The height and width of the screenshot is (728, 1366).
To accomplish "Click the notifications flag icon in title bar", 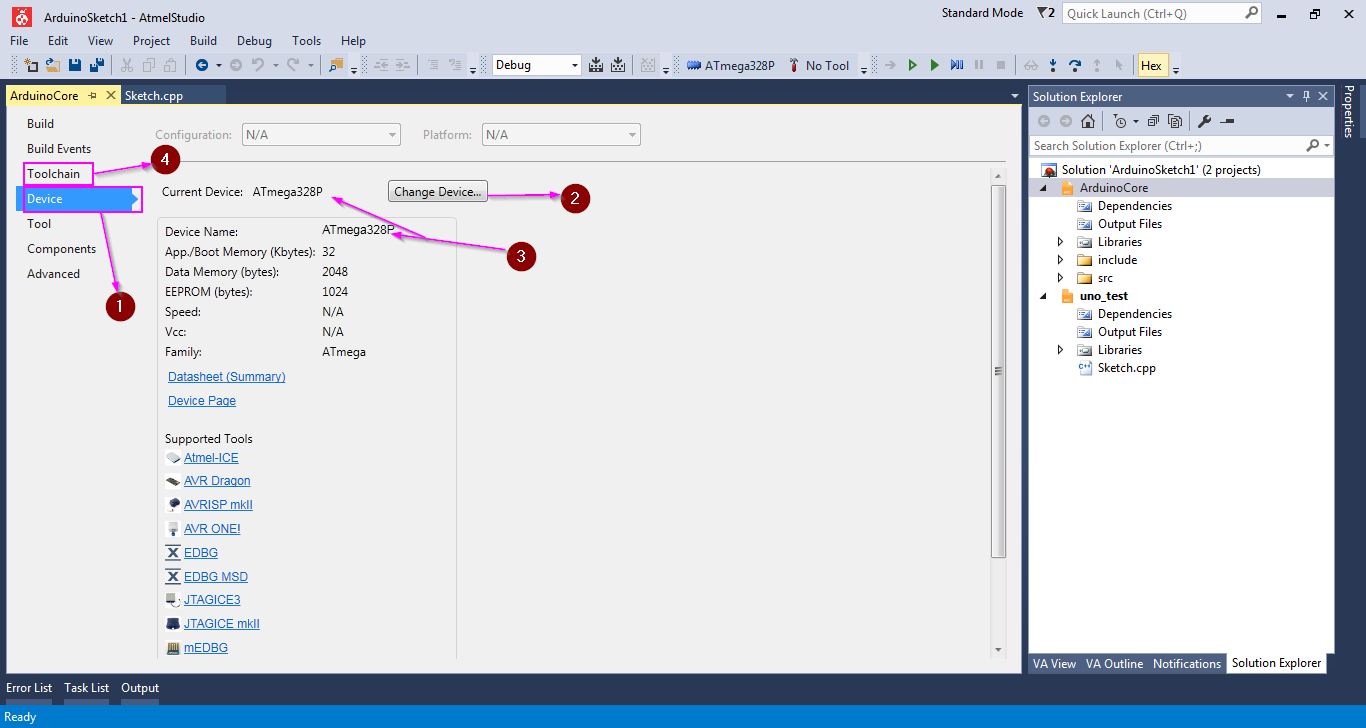I will (x=1045, y=13).
